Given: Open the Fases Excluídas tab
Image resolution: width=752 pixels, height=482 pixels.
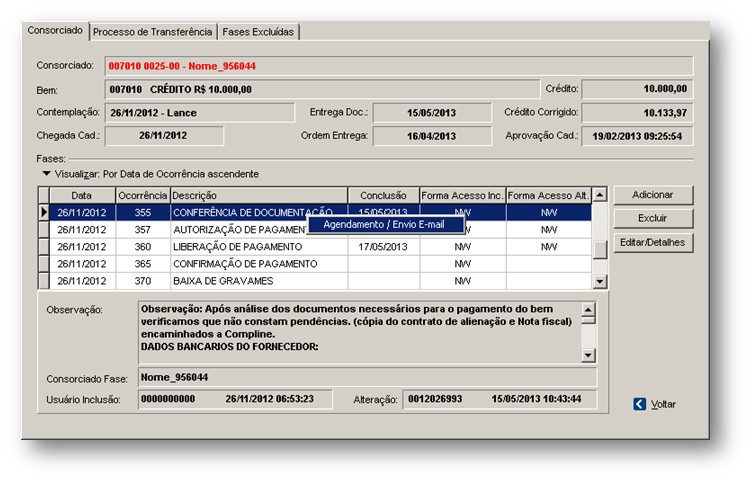Looking at the screenshot, I should pos(258,32).
